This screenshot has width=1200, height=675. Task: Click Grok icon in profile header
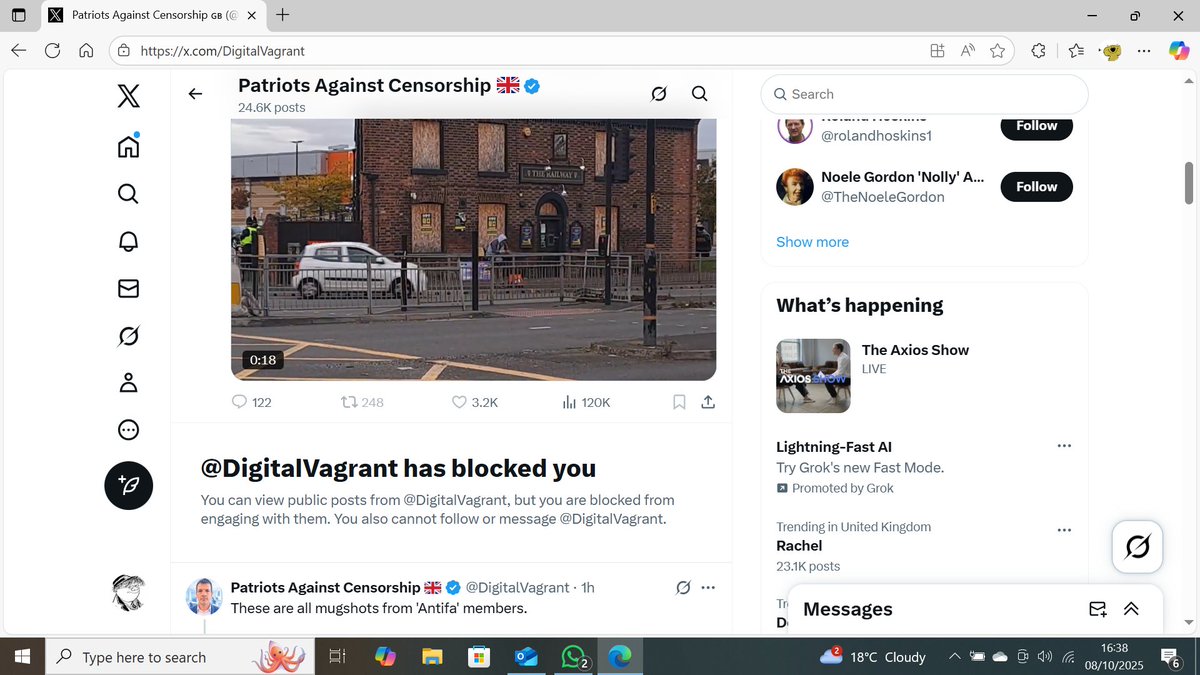coord(658,94)
